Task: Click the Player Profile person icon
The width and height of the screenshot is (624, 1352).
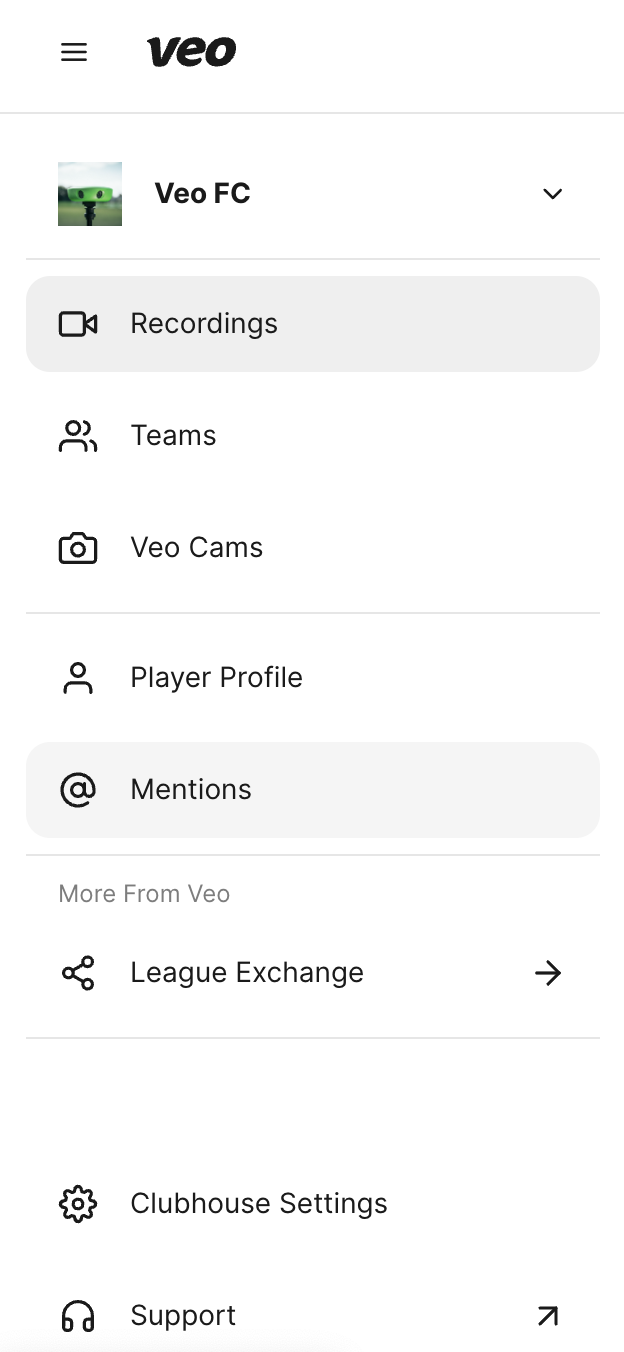Action: click(78, 678)
